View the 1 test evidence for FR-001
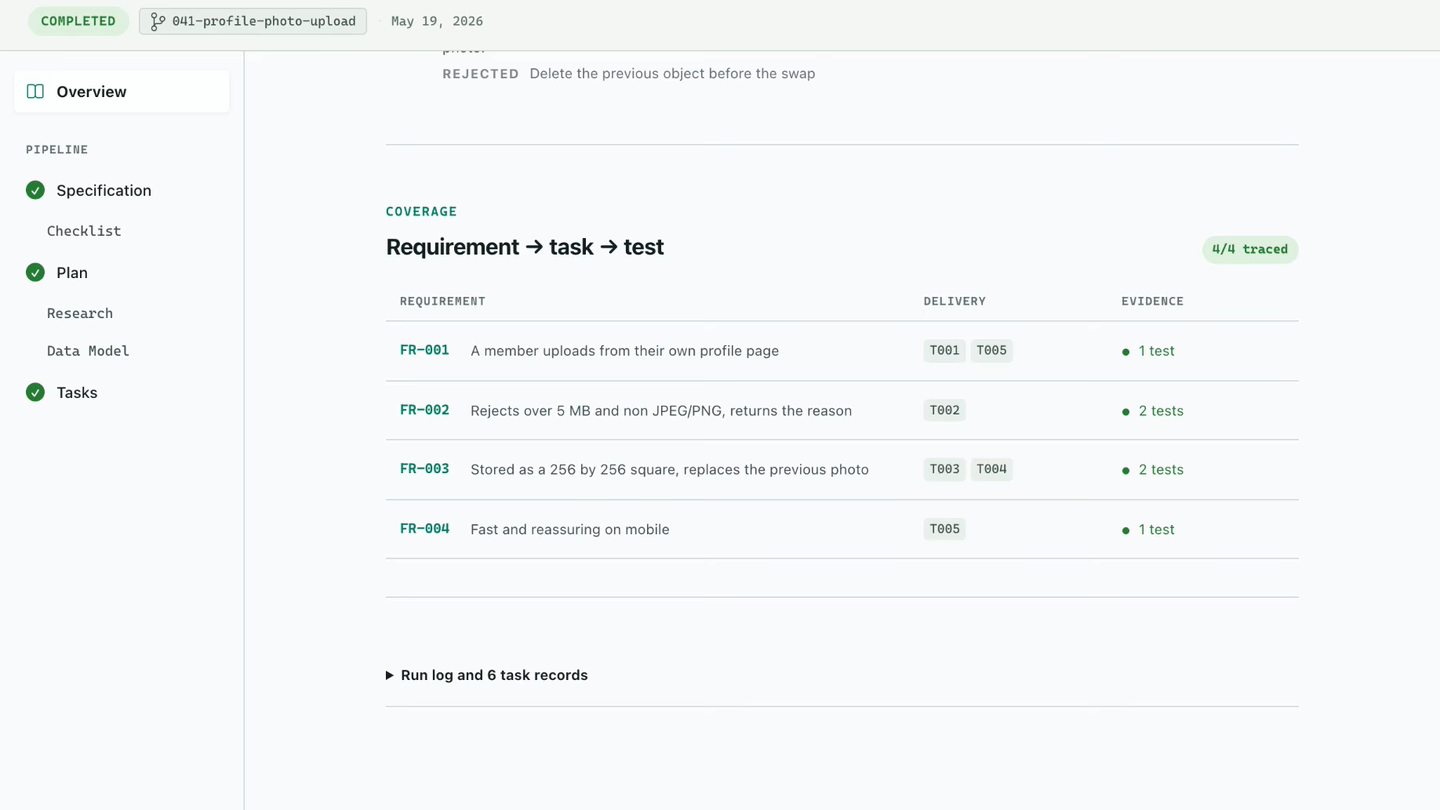 pos(1148,351)
